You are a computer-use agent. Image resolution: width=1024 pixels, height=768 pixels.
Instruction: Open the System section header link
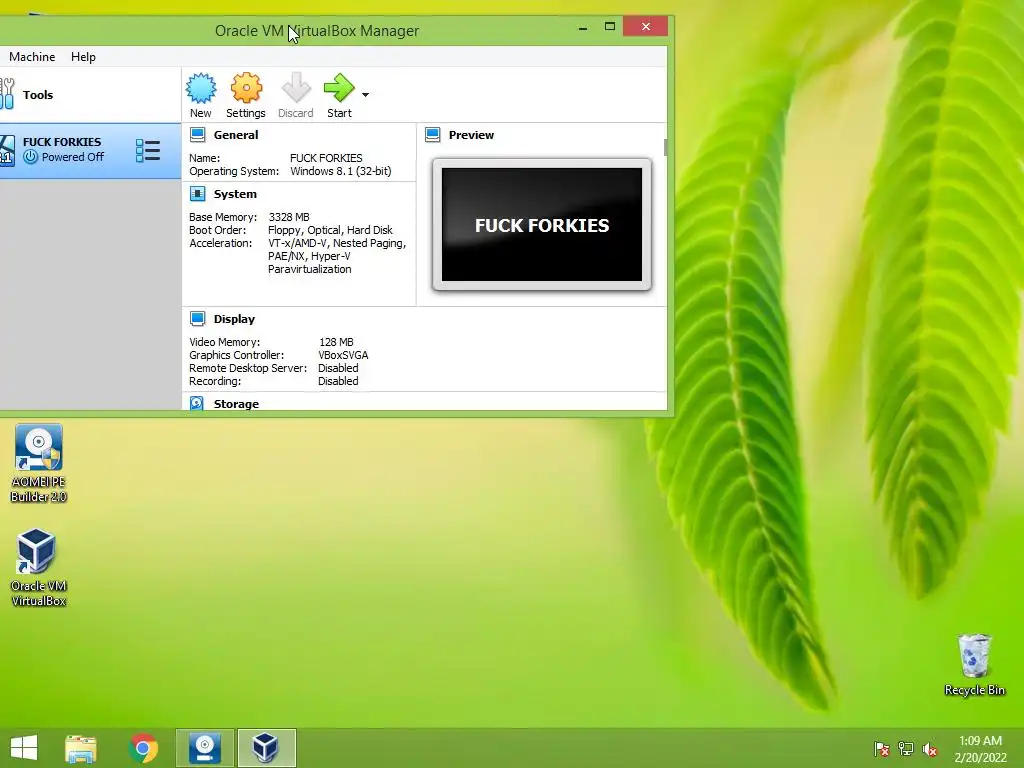click(x=235, y=194)
